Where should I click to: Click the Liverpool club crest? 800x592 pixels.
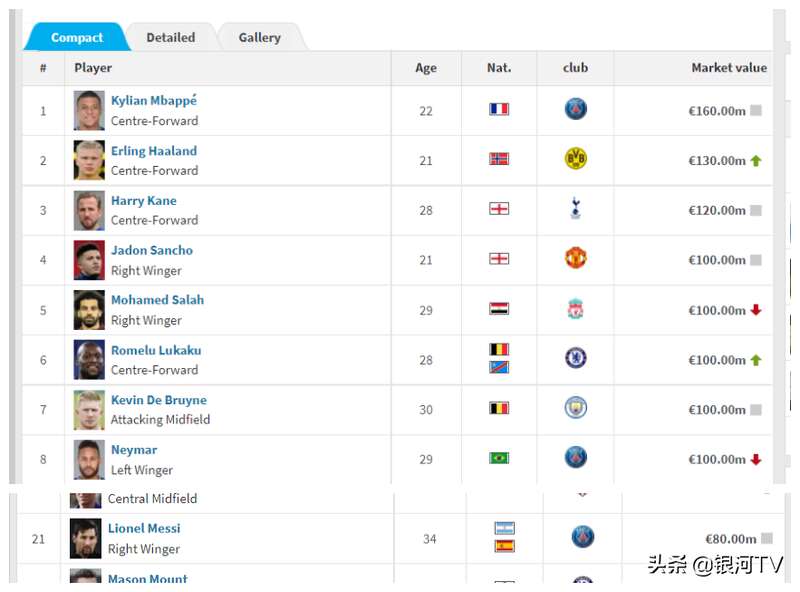pyautogui.click(x=576, y=309)
